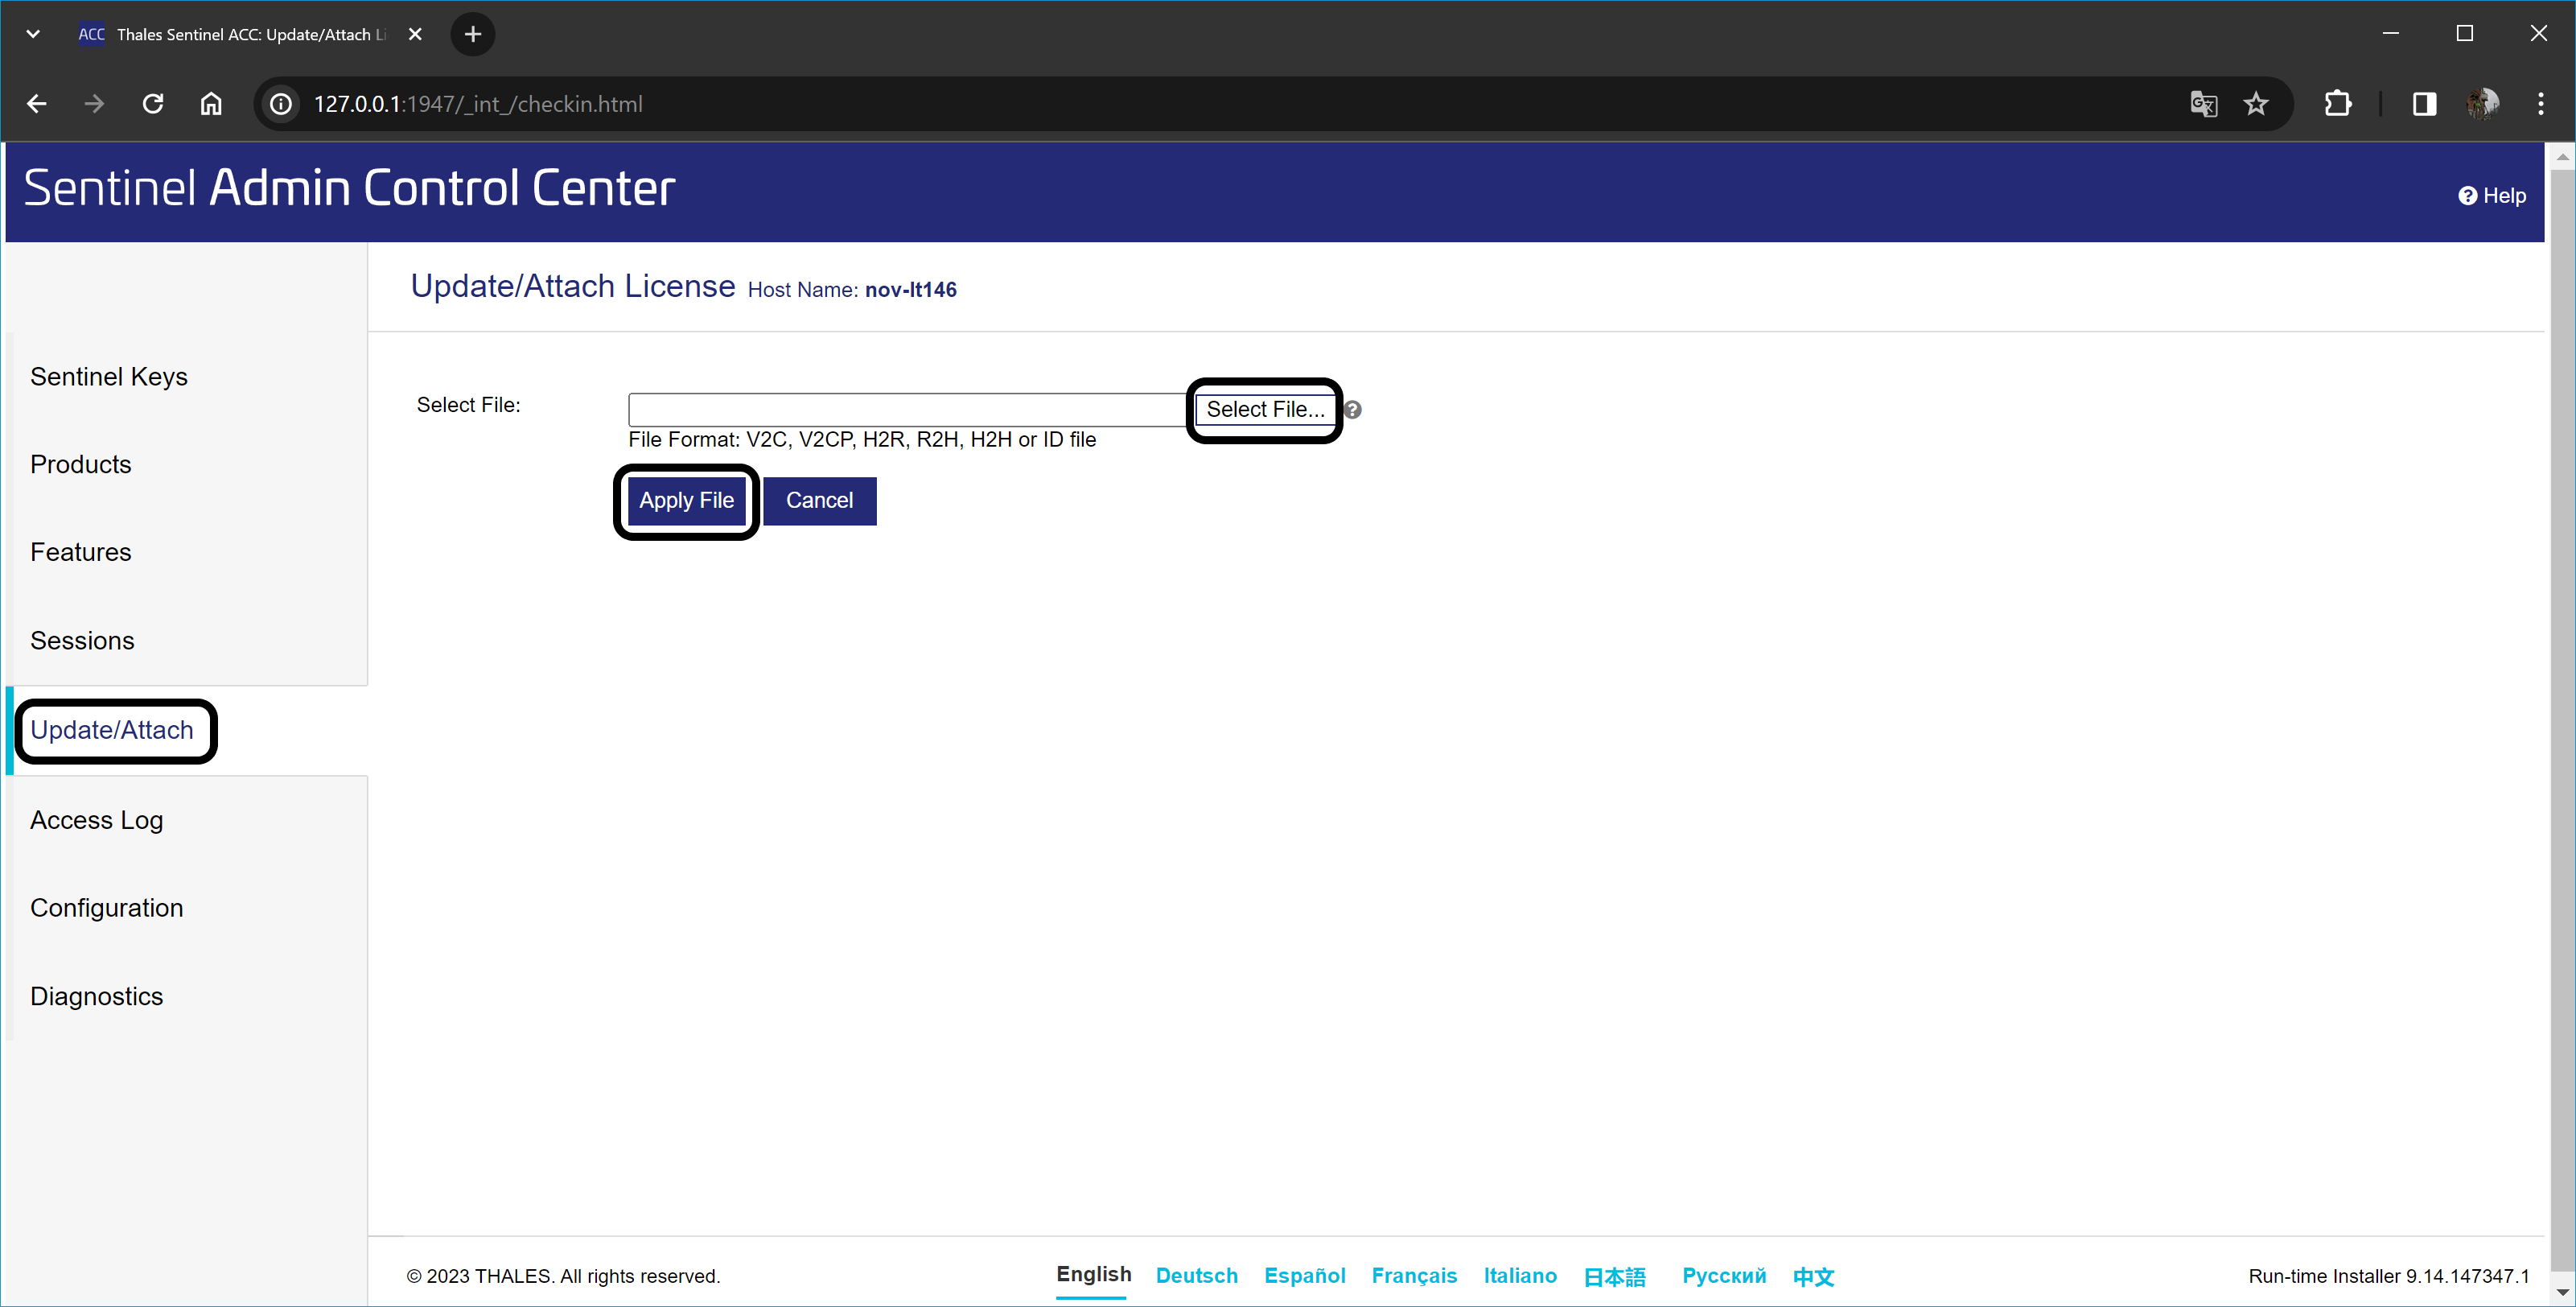Reload the page with refresh icon
Image resolution: width=2576 pixels, height=1307 pixels.
tap(153, 104)
